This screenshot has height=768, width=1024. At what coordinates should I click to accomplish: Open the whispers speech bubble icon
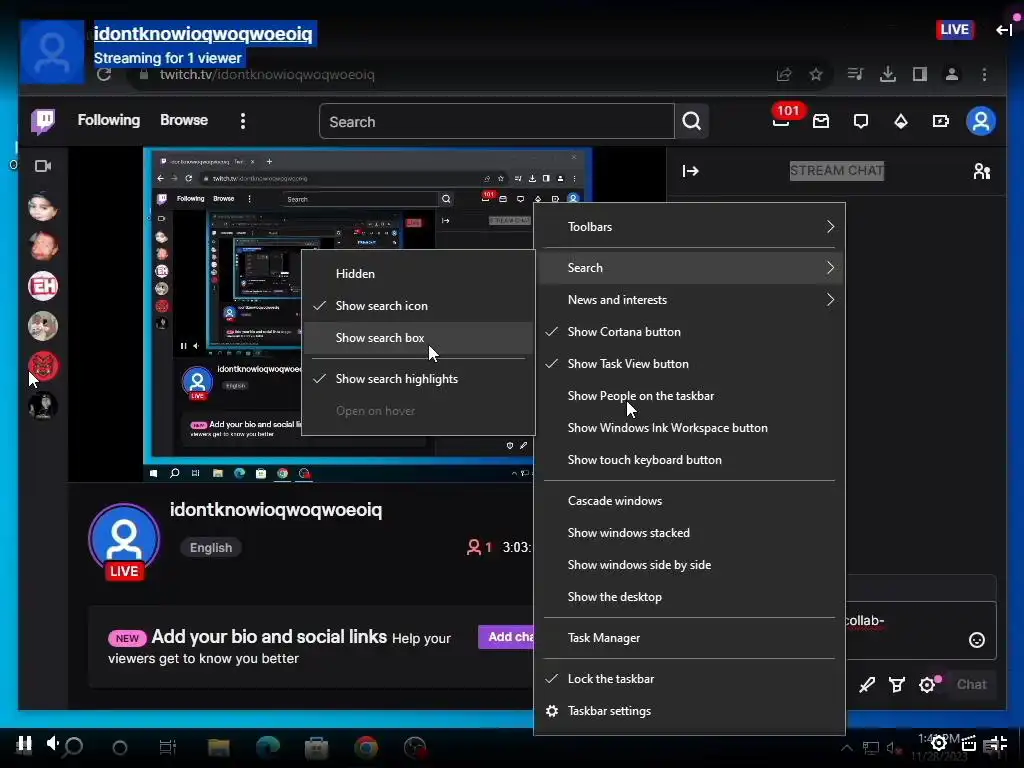click(x=861, y=121)
